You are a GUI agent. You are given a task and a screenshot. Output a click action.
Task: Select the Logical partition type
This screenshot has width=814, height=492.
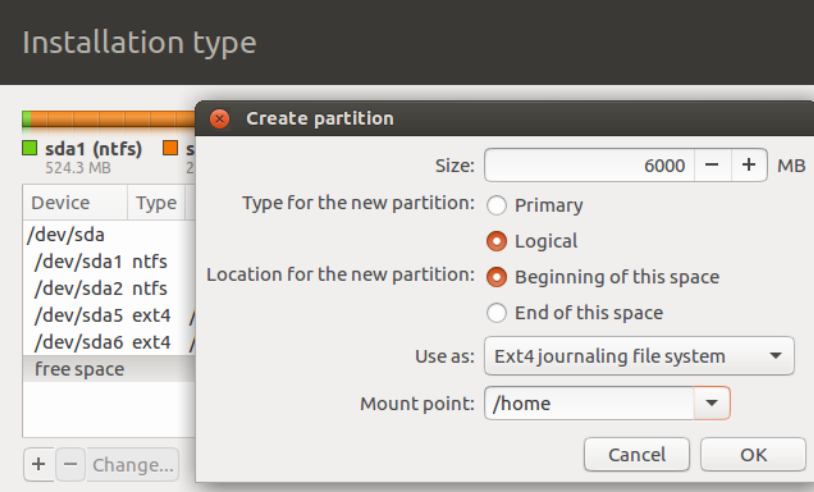click(496, 241)
